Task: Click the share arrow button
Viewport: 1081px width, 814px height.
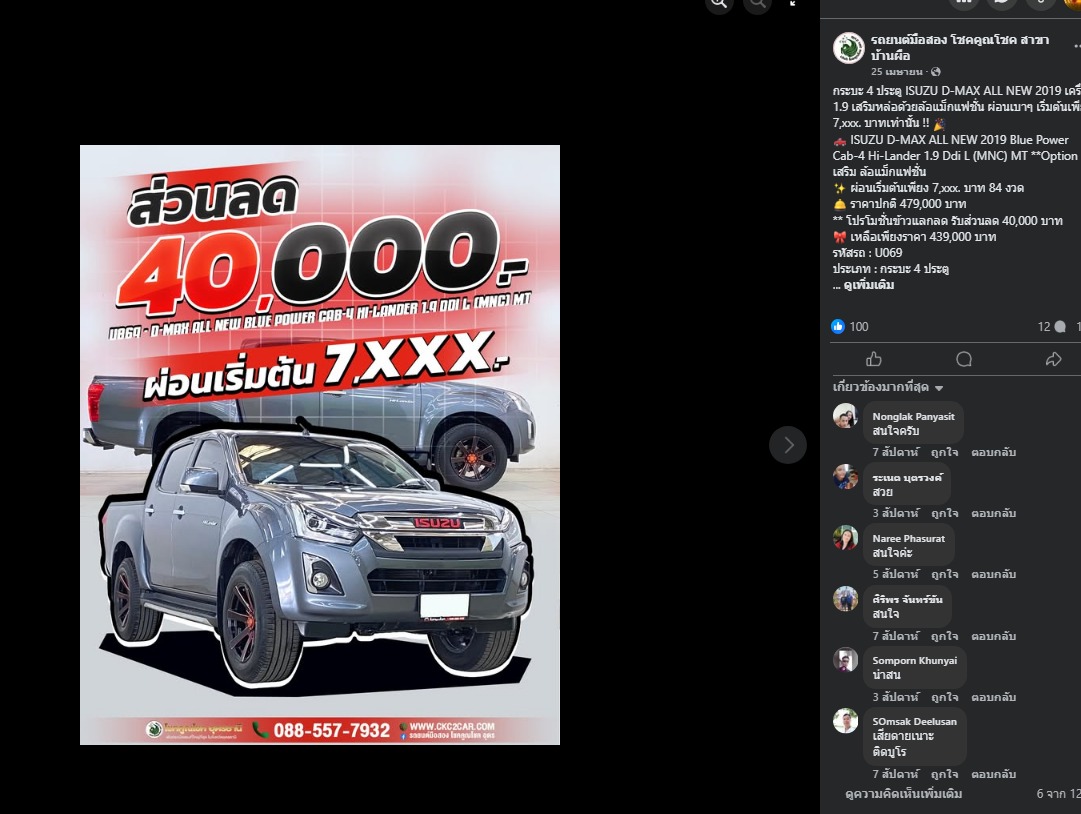Action: (1053, 359)
